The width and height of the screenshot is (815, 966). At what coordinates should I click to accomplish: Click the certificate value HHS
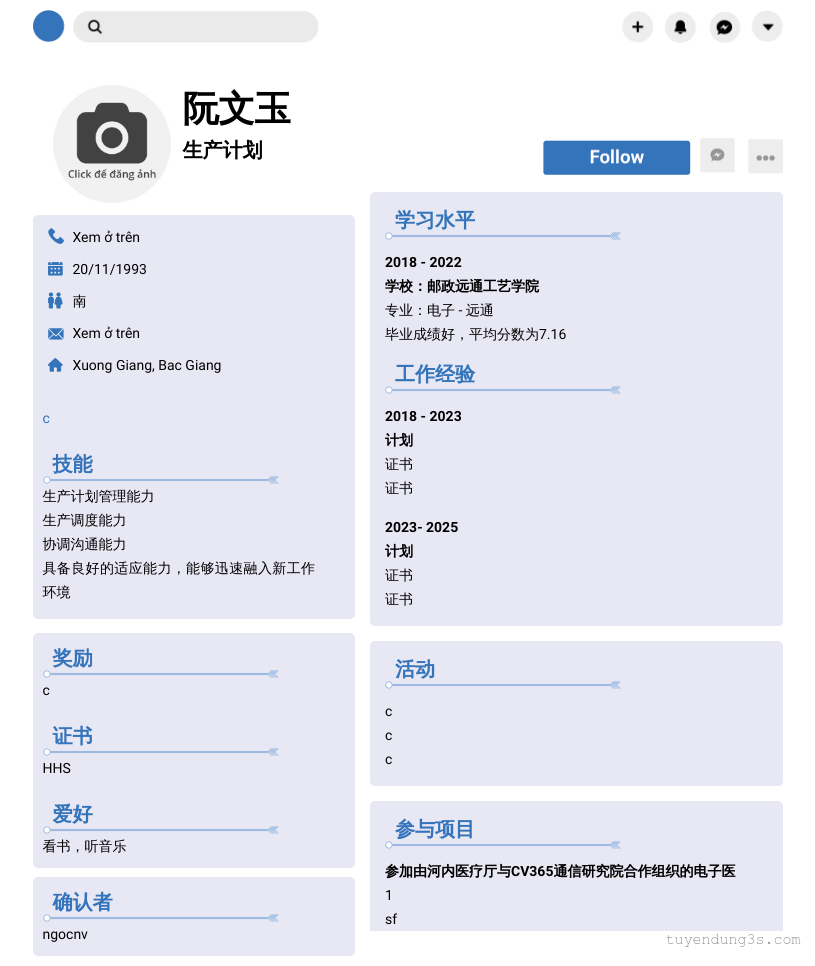point(57,768)
